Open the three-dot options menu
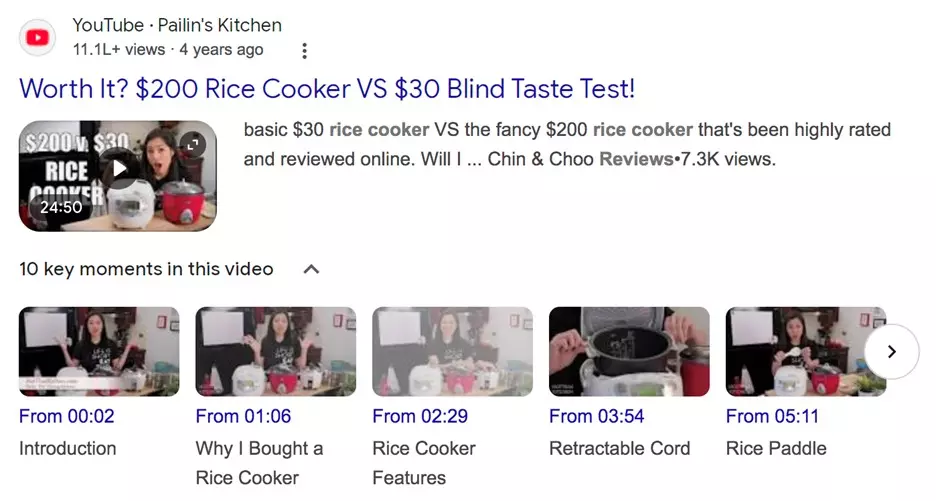Image resolution: width=936 pixels, height=501 pixels. 304,51
